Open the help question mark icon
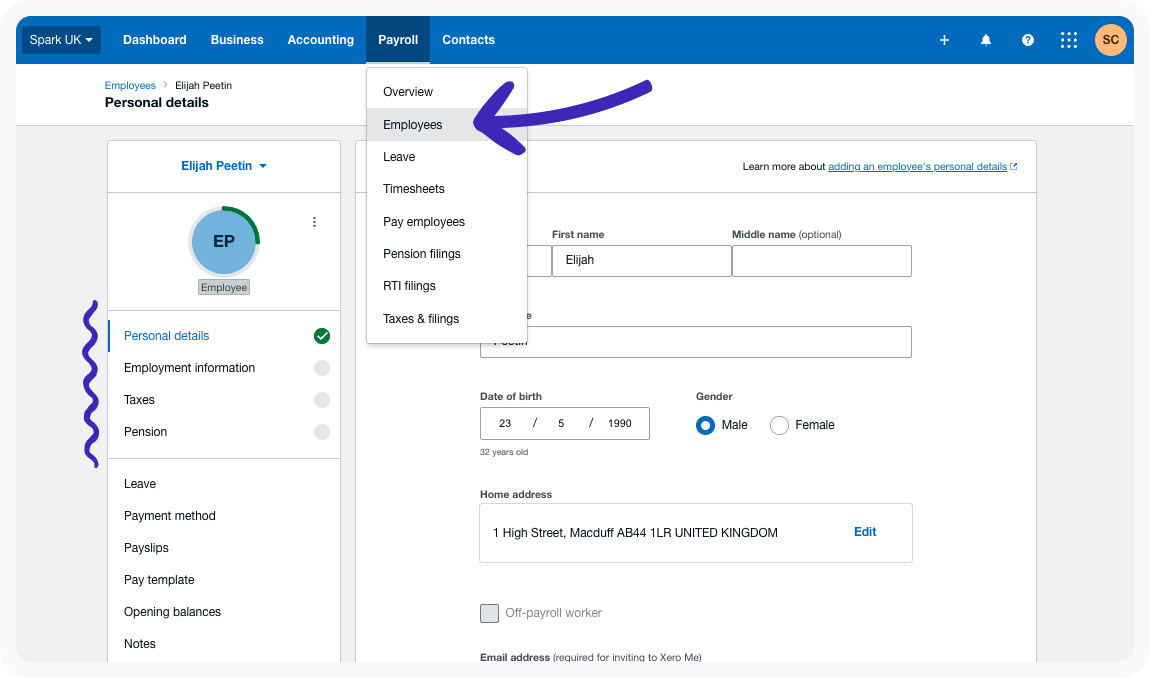 (1028, 40)
